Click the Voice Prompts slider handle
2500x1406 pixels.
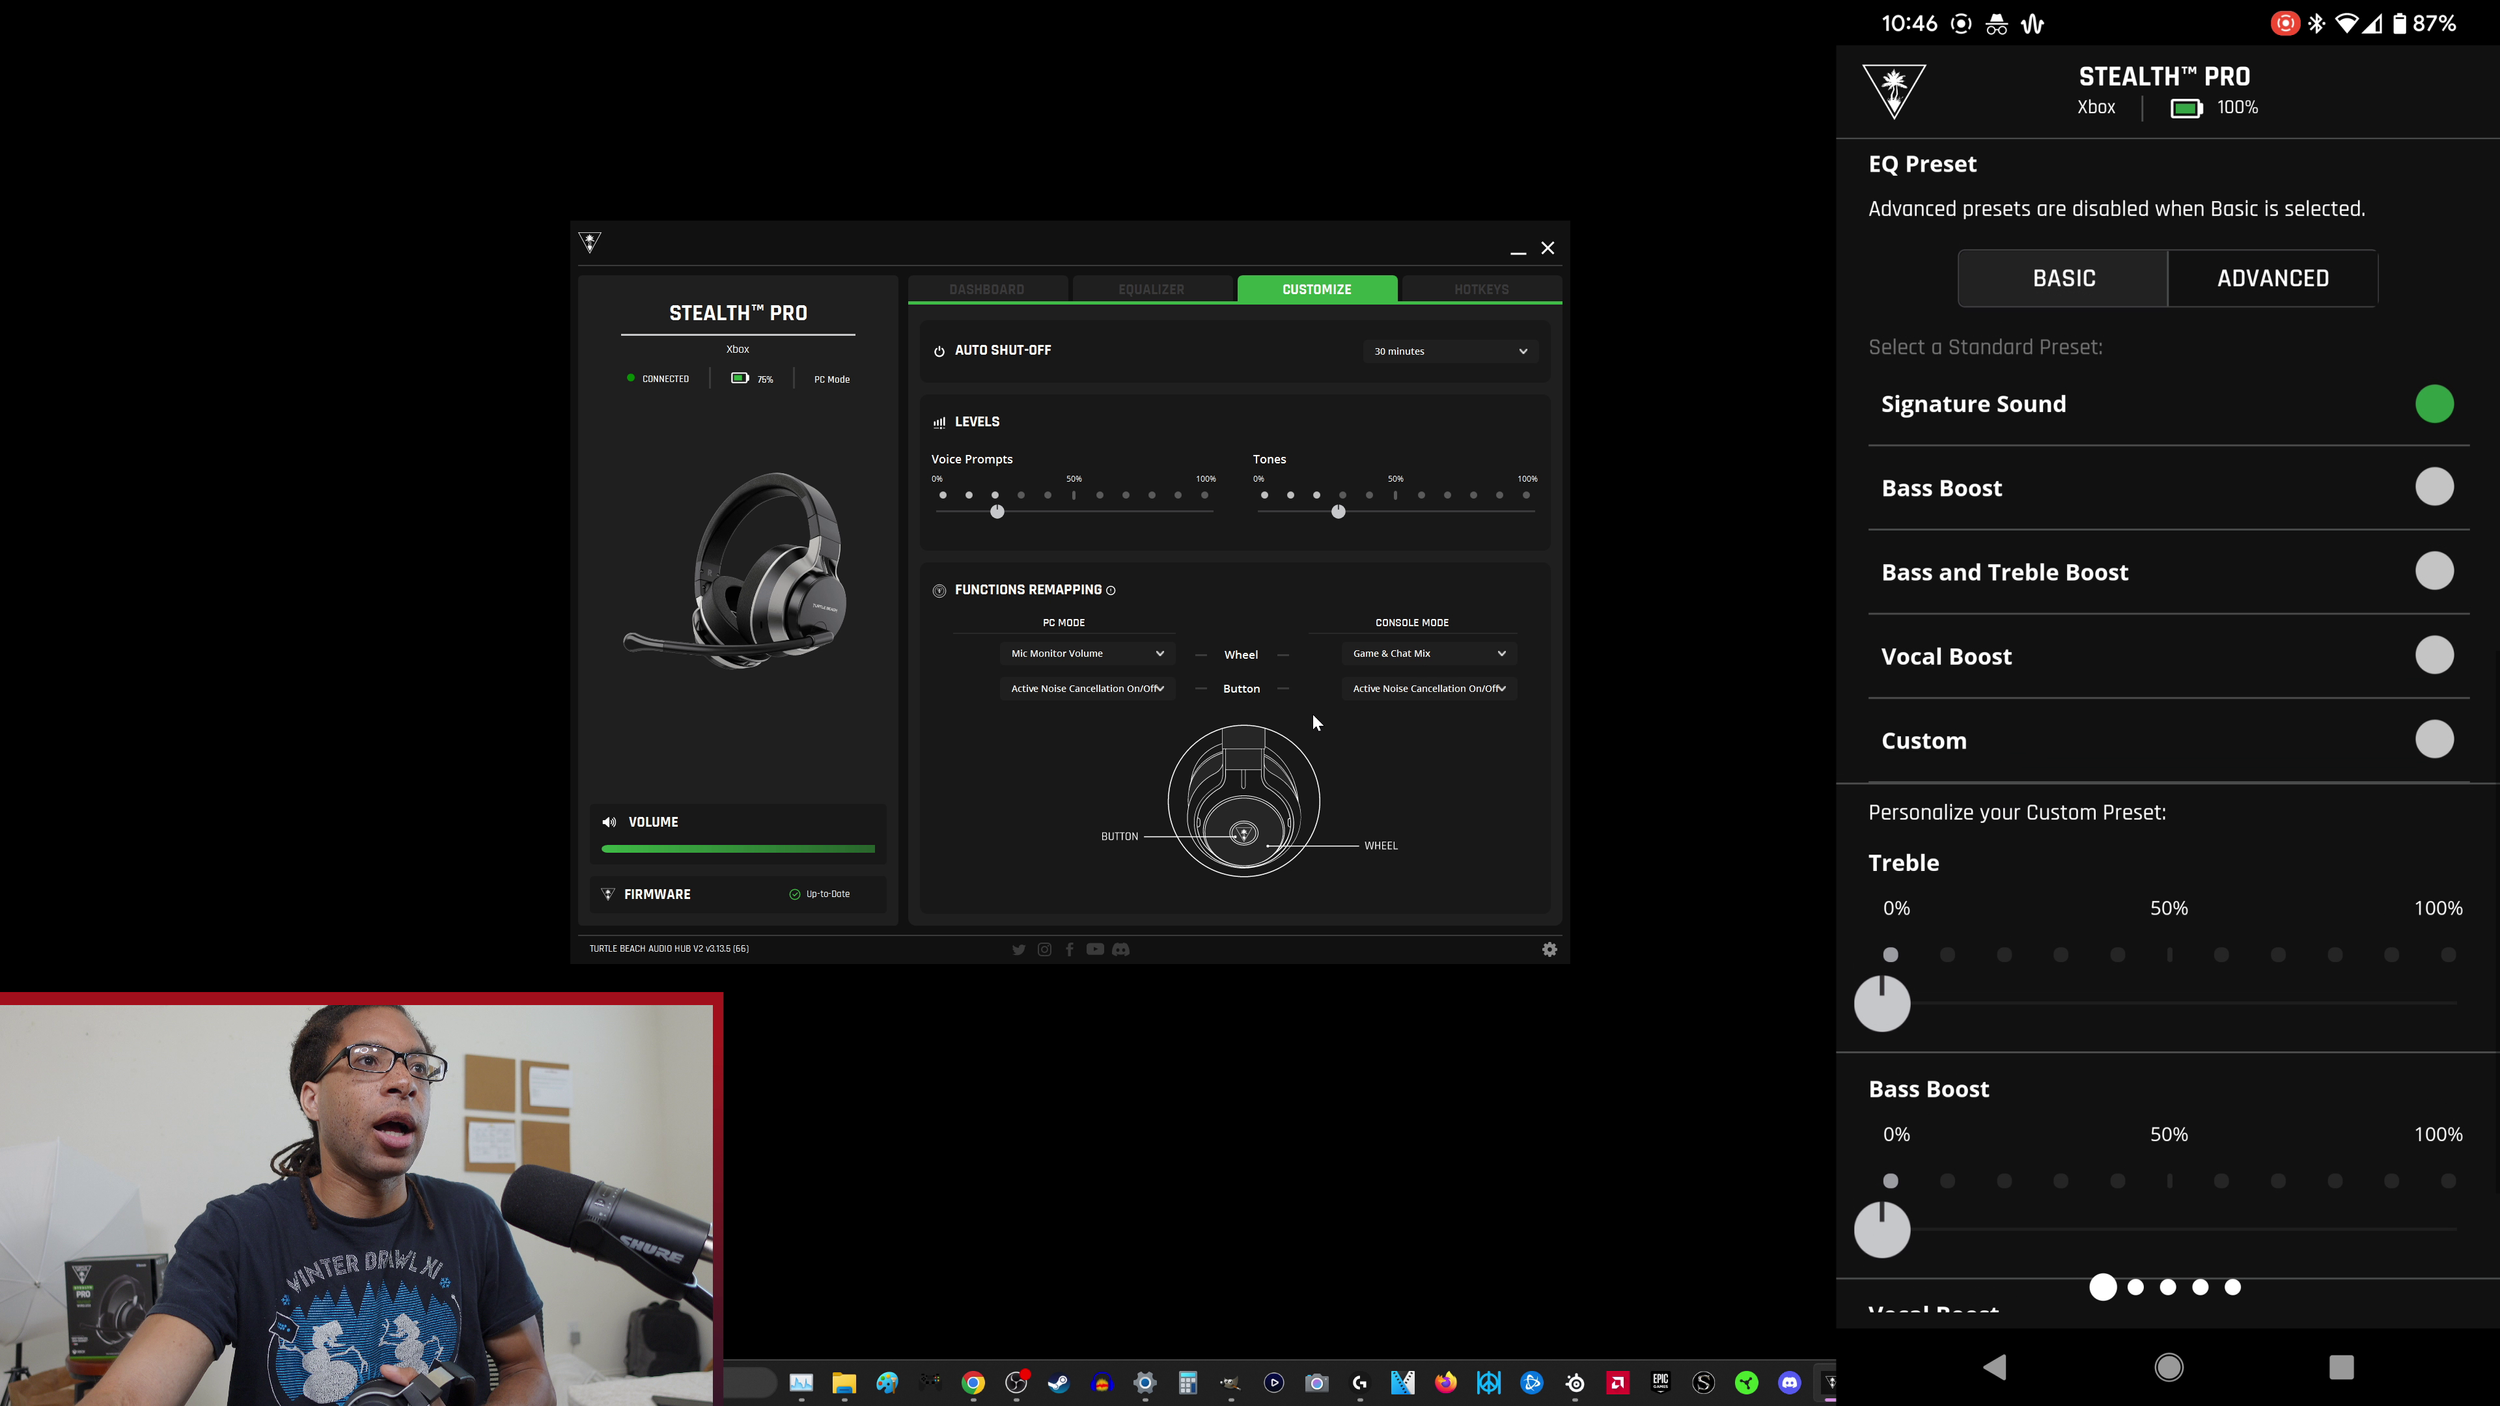[997, 512]
